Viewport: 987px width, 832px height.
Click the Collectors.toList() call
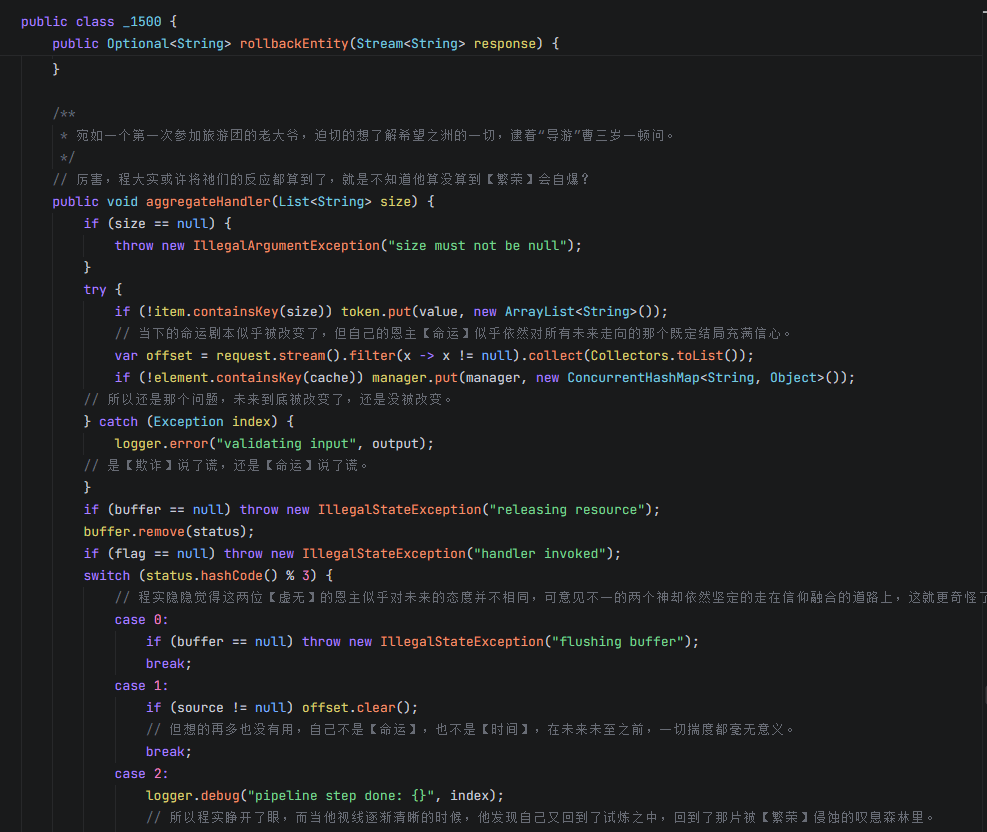pyautogui.click(x=667, y=356)
